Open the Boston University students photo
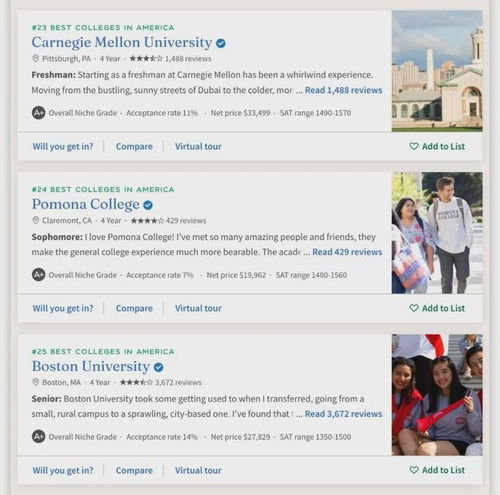Viewport: 500px width, 495px height. (437, 395)
